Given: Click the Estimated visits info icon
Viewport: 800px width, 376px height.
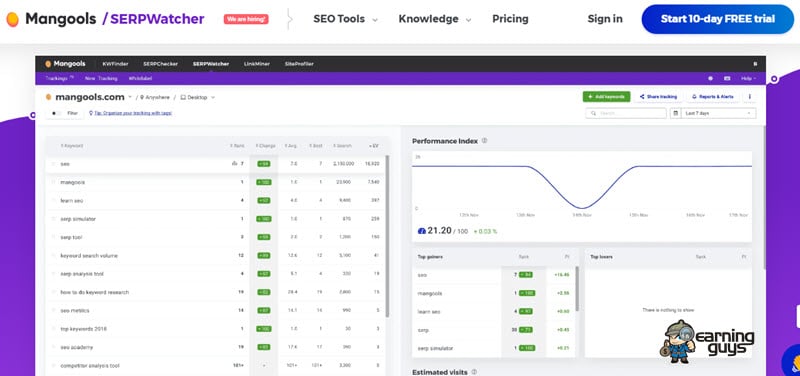Looking at the screenshot, I should pyautogui.click(x=474, y=372).
